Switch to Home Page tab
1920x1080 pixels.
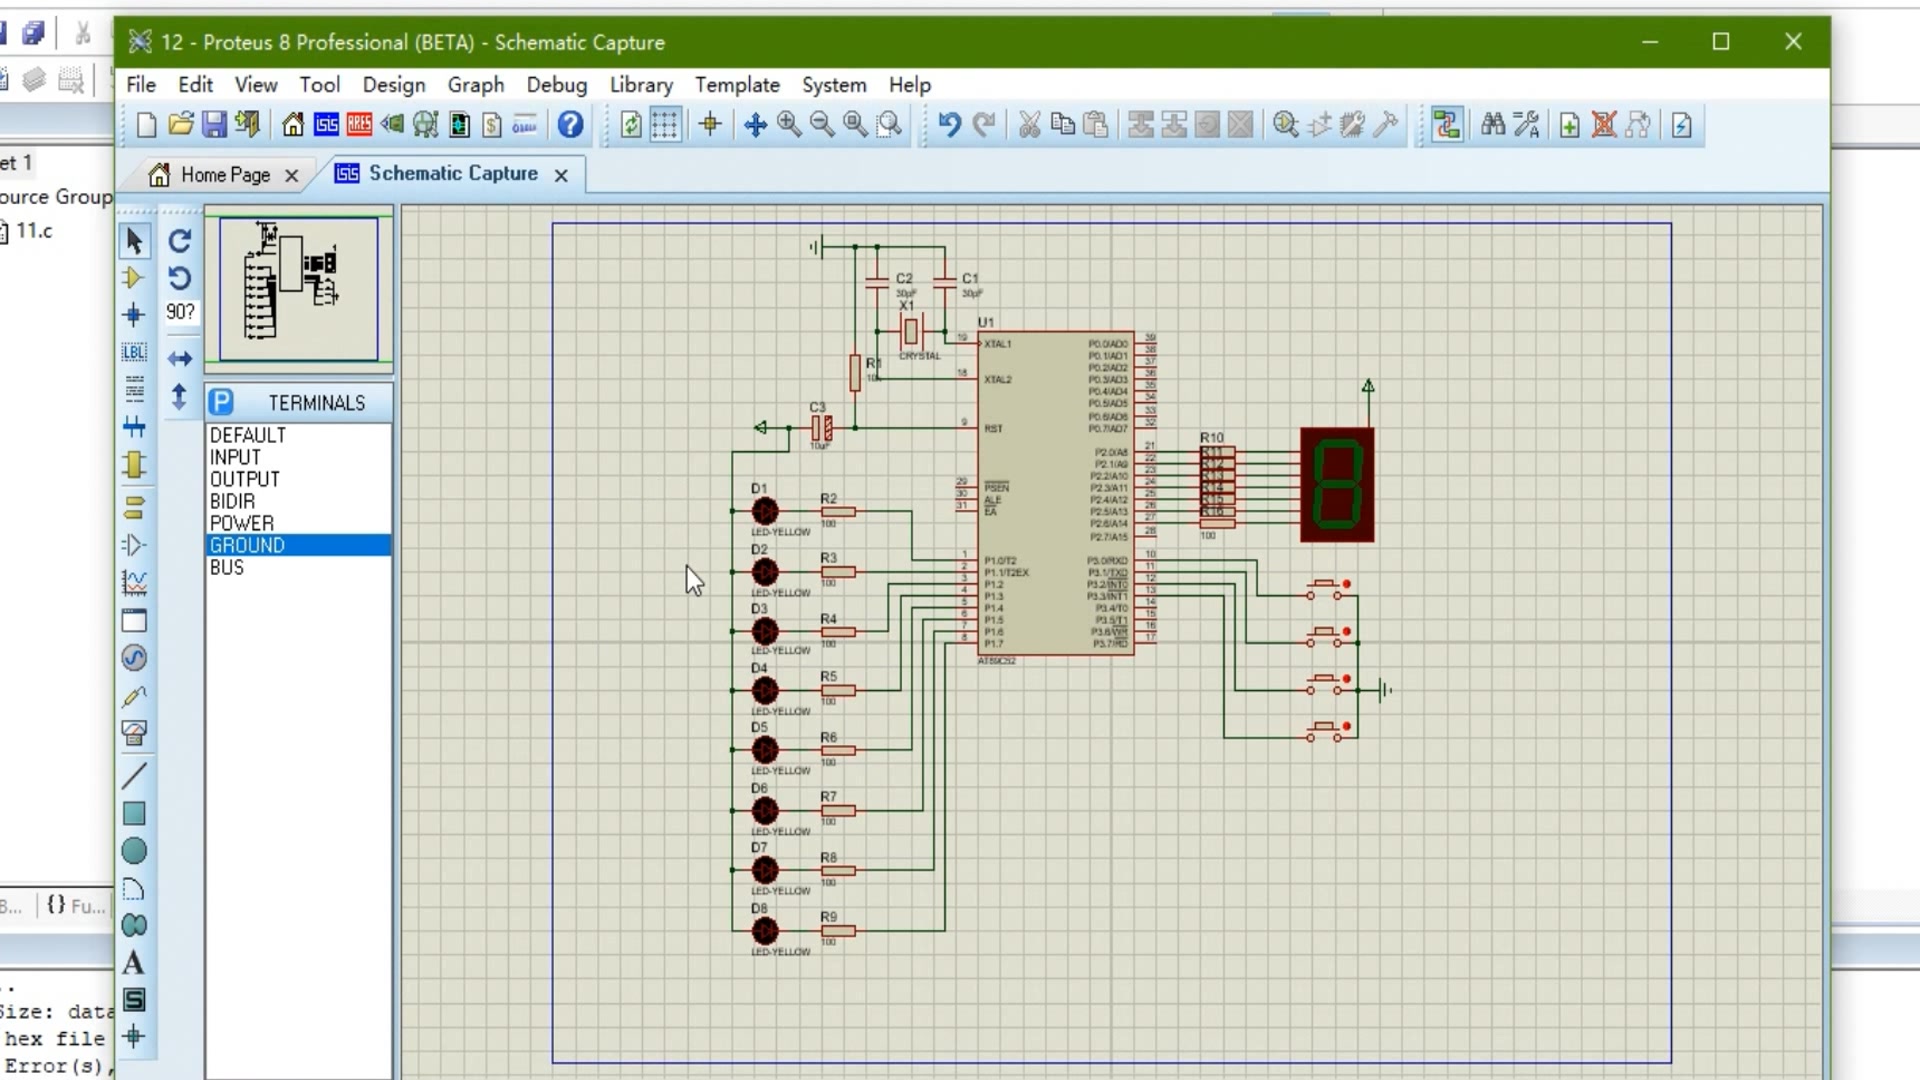(x=223, y=173)
